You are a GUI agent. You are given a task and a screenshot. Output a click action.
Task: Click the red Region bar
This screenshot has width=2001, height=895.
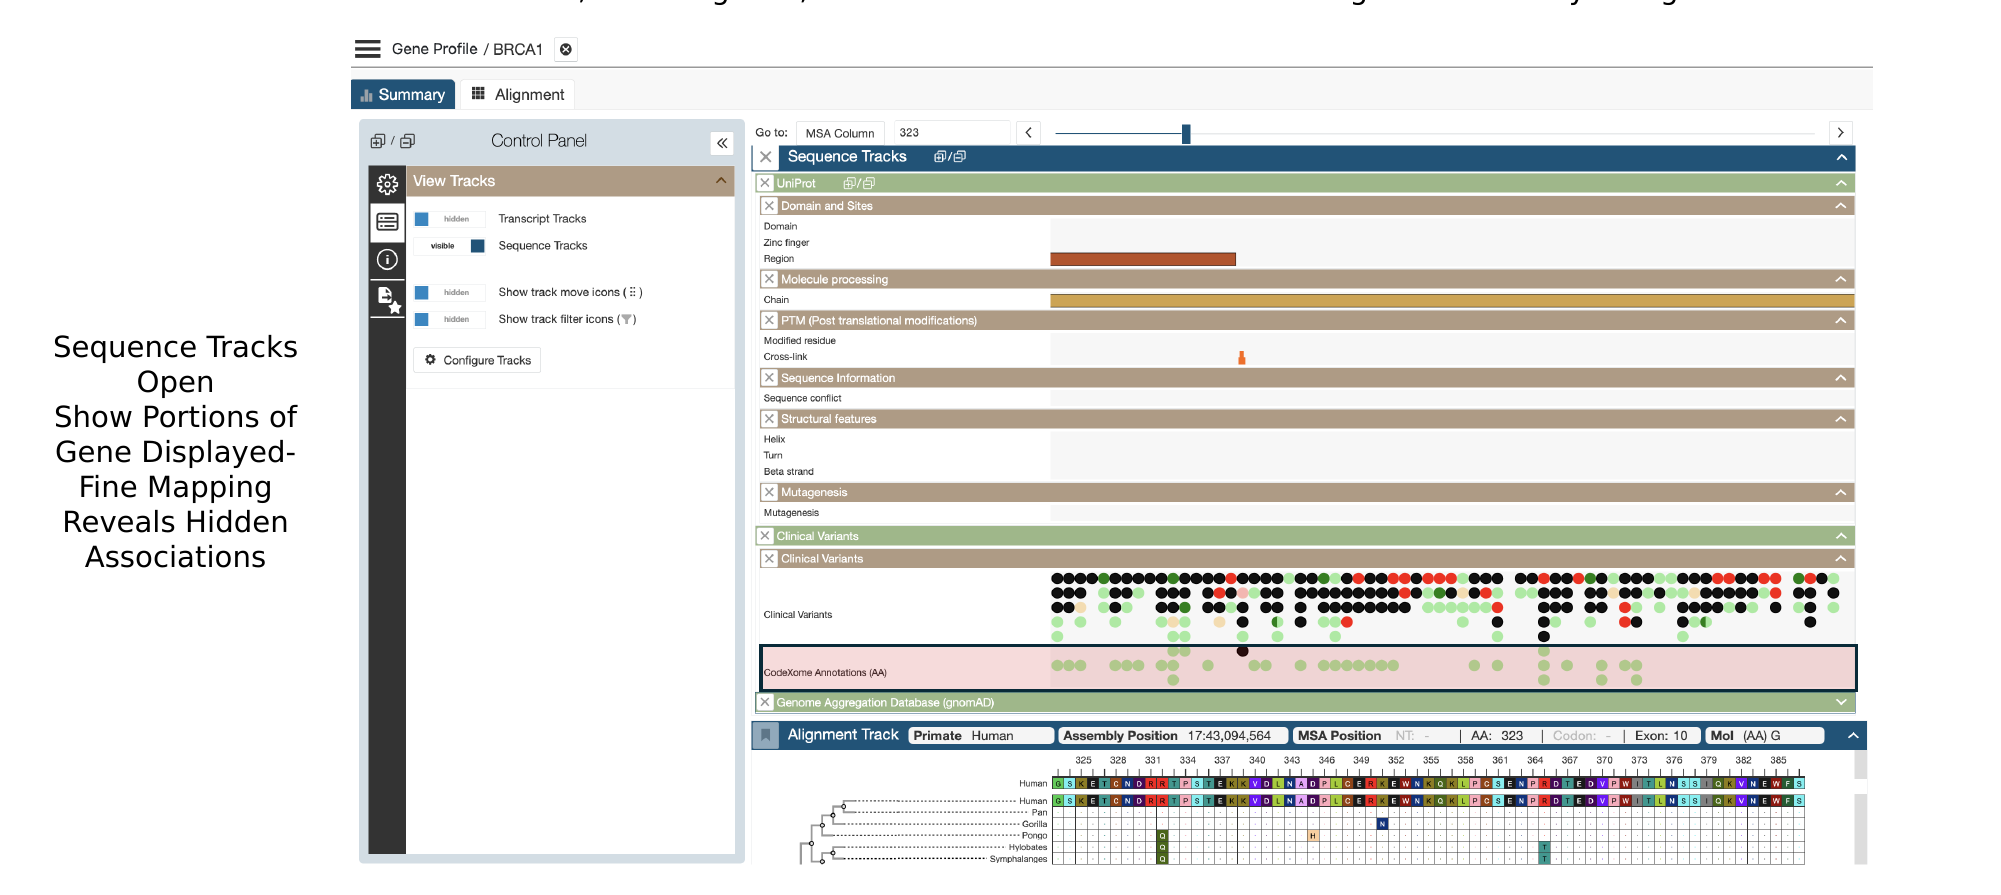tap(1143, 259)
